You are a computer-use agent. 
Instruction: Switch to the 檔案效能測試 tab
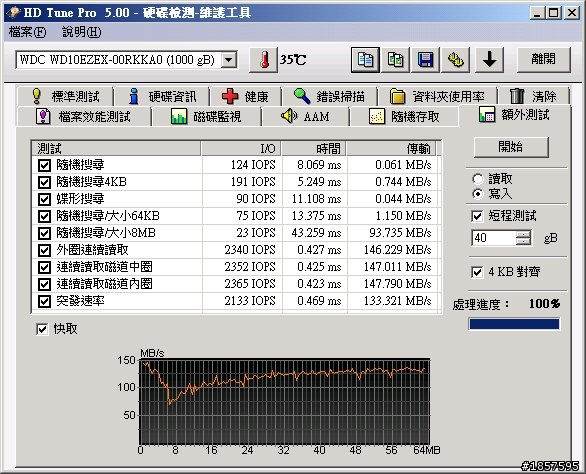pyautogui.click(x=84, y=117)
